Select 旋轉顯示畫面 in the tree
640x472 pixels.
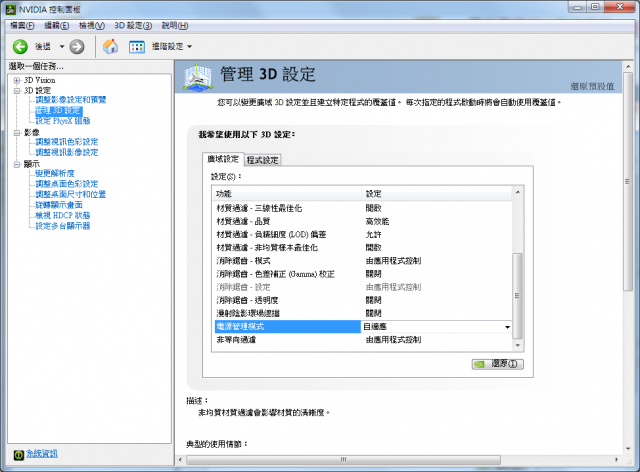pos(59,205)
